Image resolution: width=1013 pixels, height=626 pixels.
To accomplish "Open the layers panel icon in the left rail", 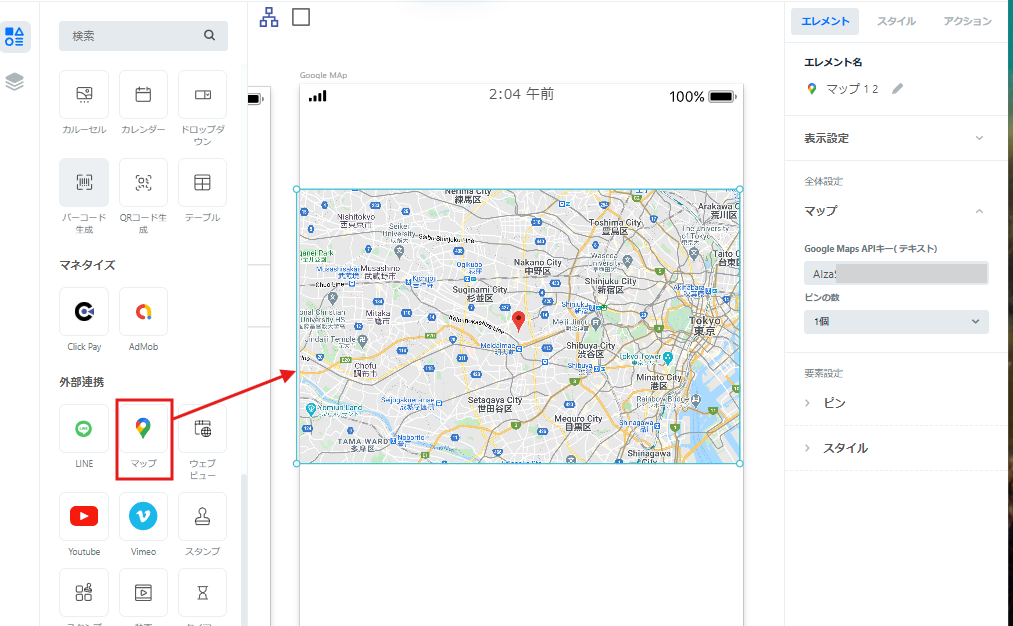I will [x=14, y=82].
